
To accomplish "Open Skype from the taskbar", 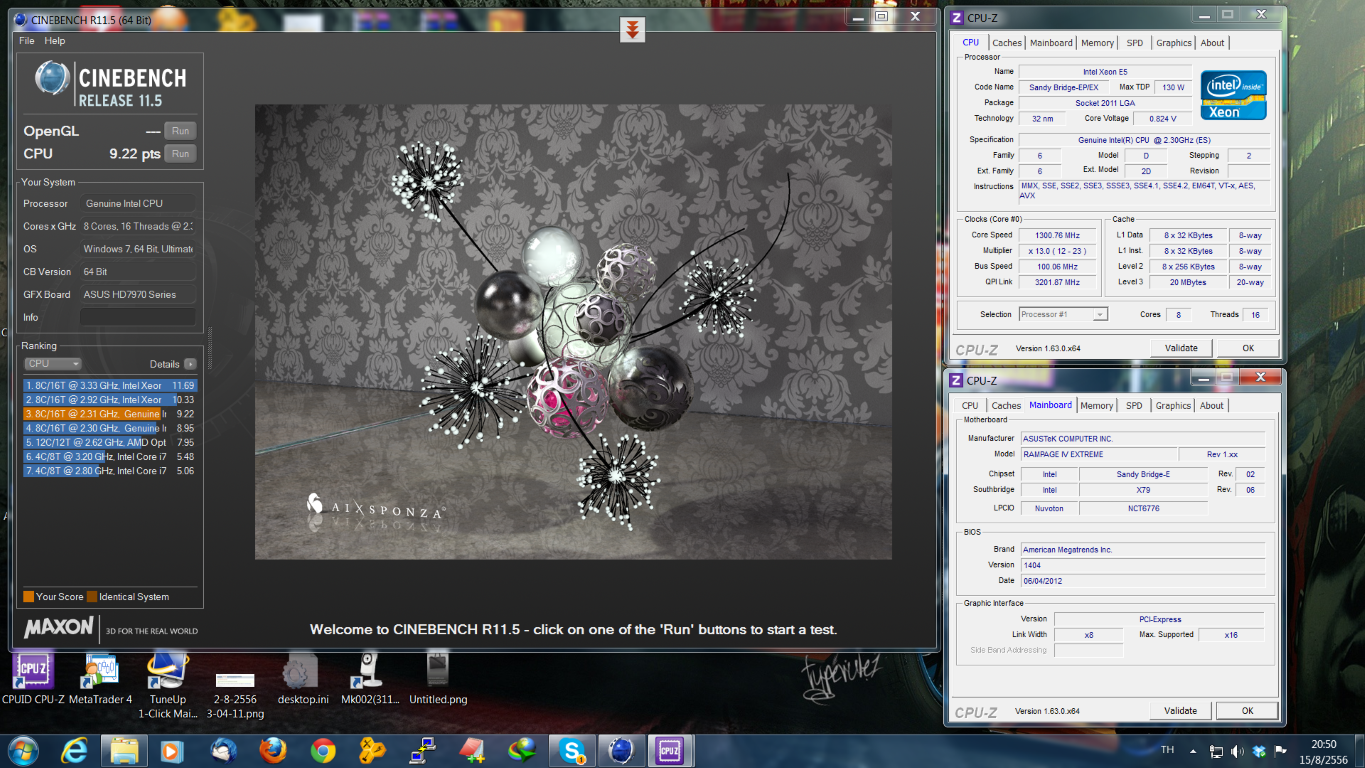I will 573,749.
